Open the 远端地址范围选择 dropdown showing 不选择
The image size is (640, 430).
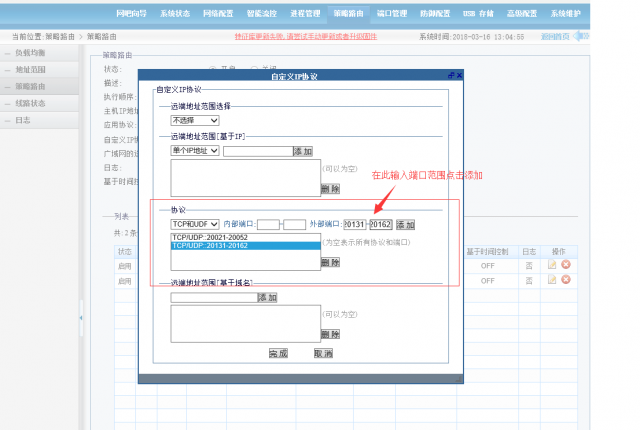coord(194,120)
